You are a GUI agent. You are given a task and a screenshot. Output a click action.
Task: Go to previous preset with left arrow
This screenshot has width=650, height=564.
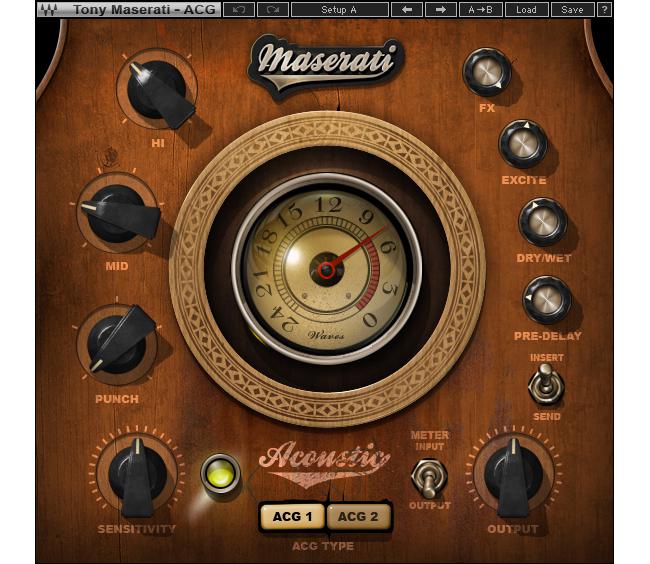[406, 10]
